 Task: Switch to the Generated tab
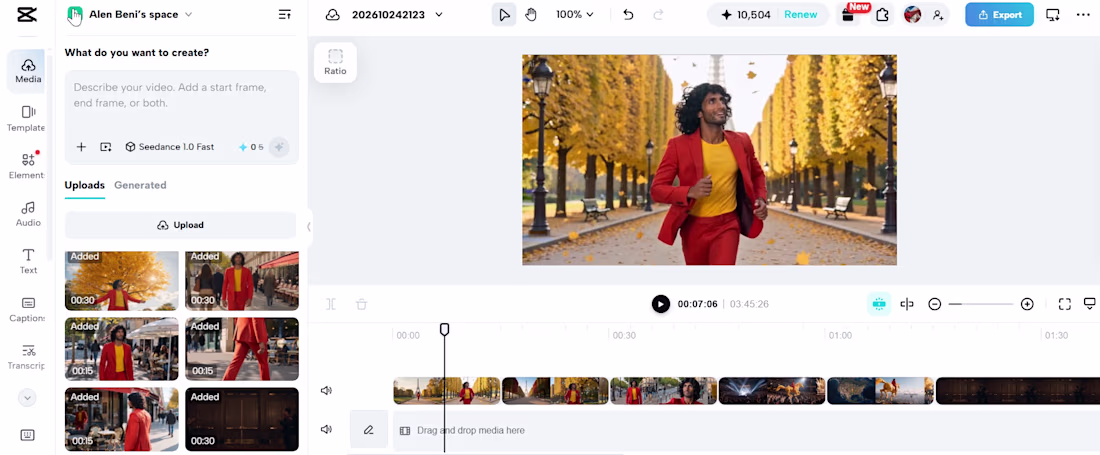(140, 185)
